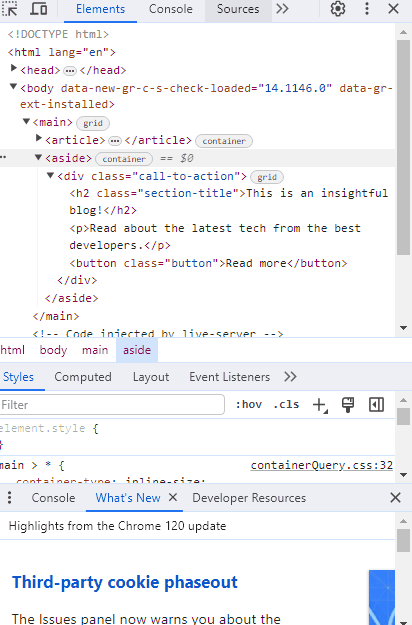Toggle the computed styles sidebar icon
The height and width of the screenshot is (625, 412).
click(x=376, y=405)
